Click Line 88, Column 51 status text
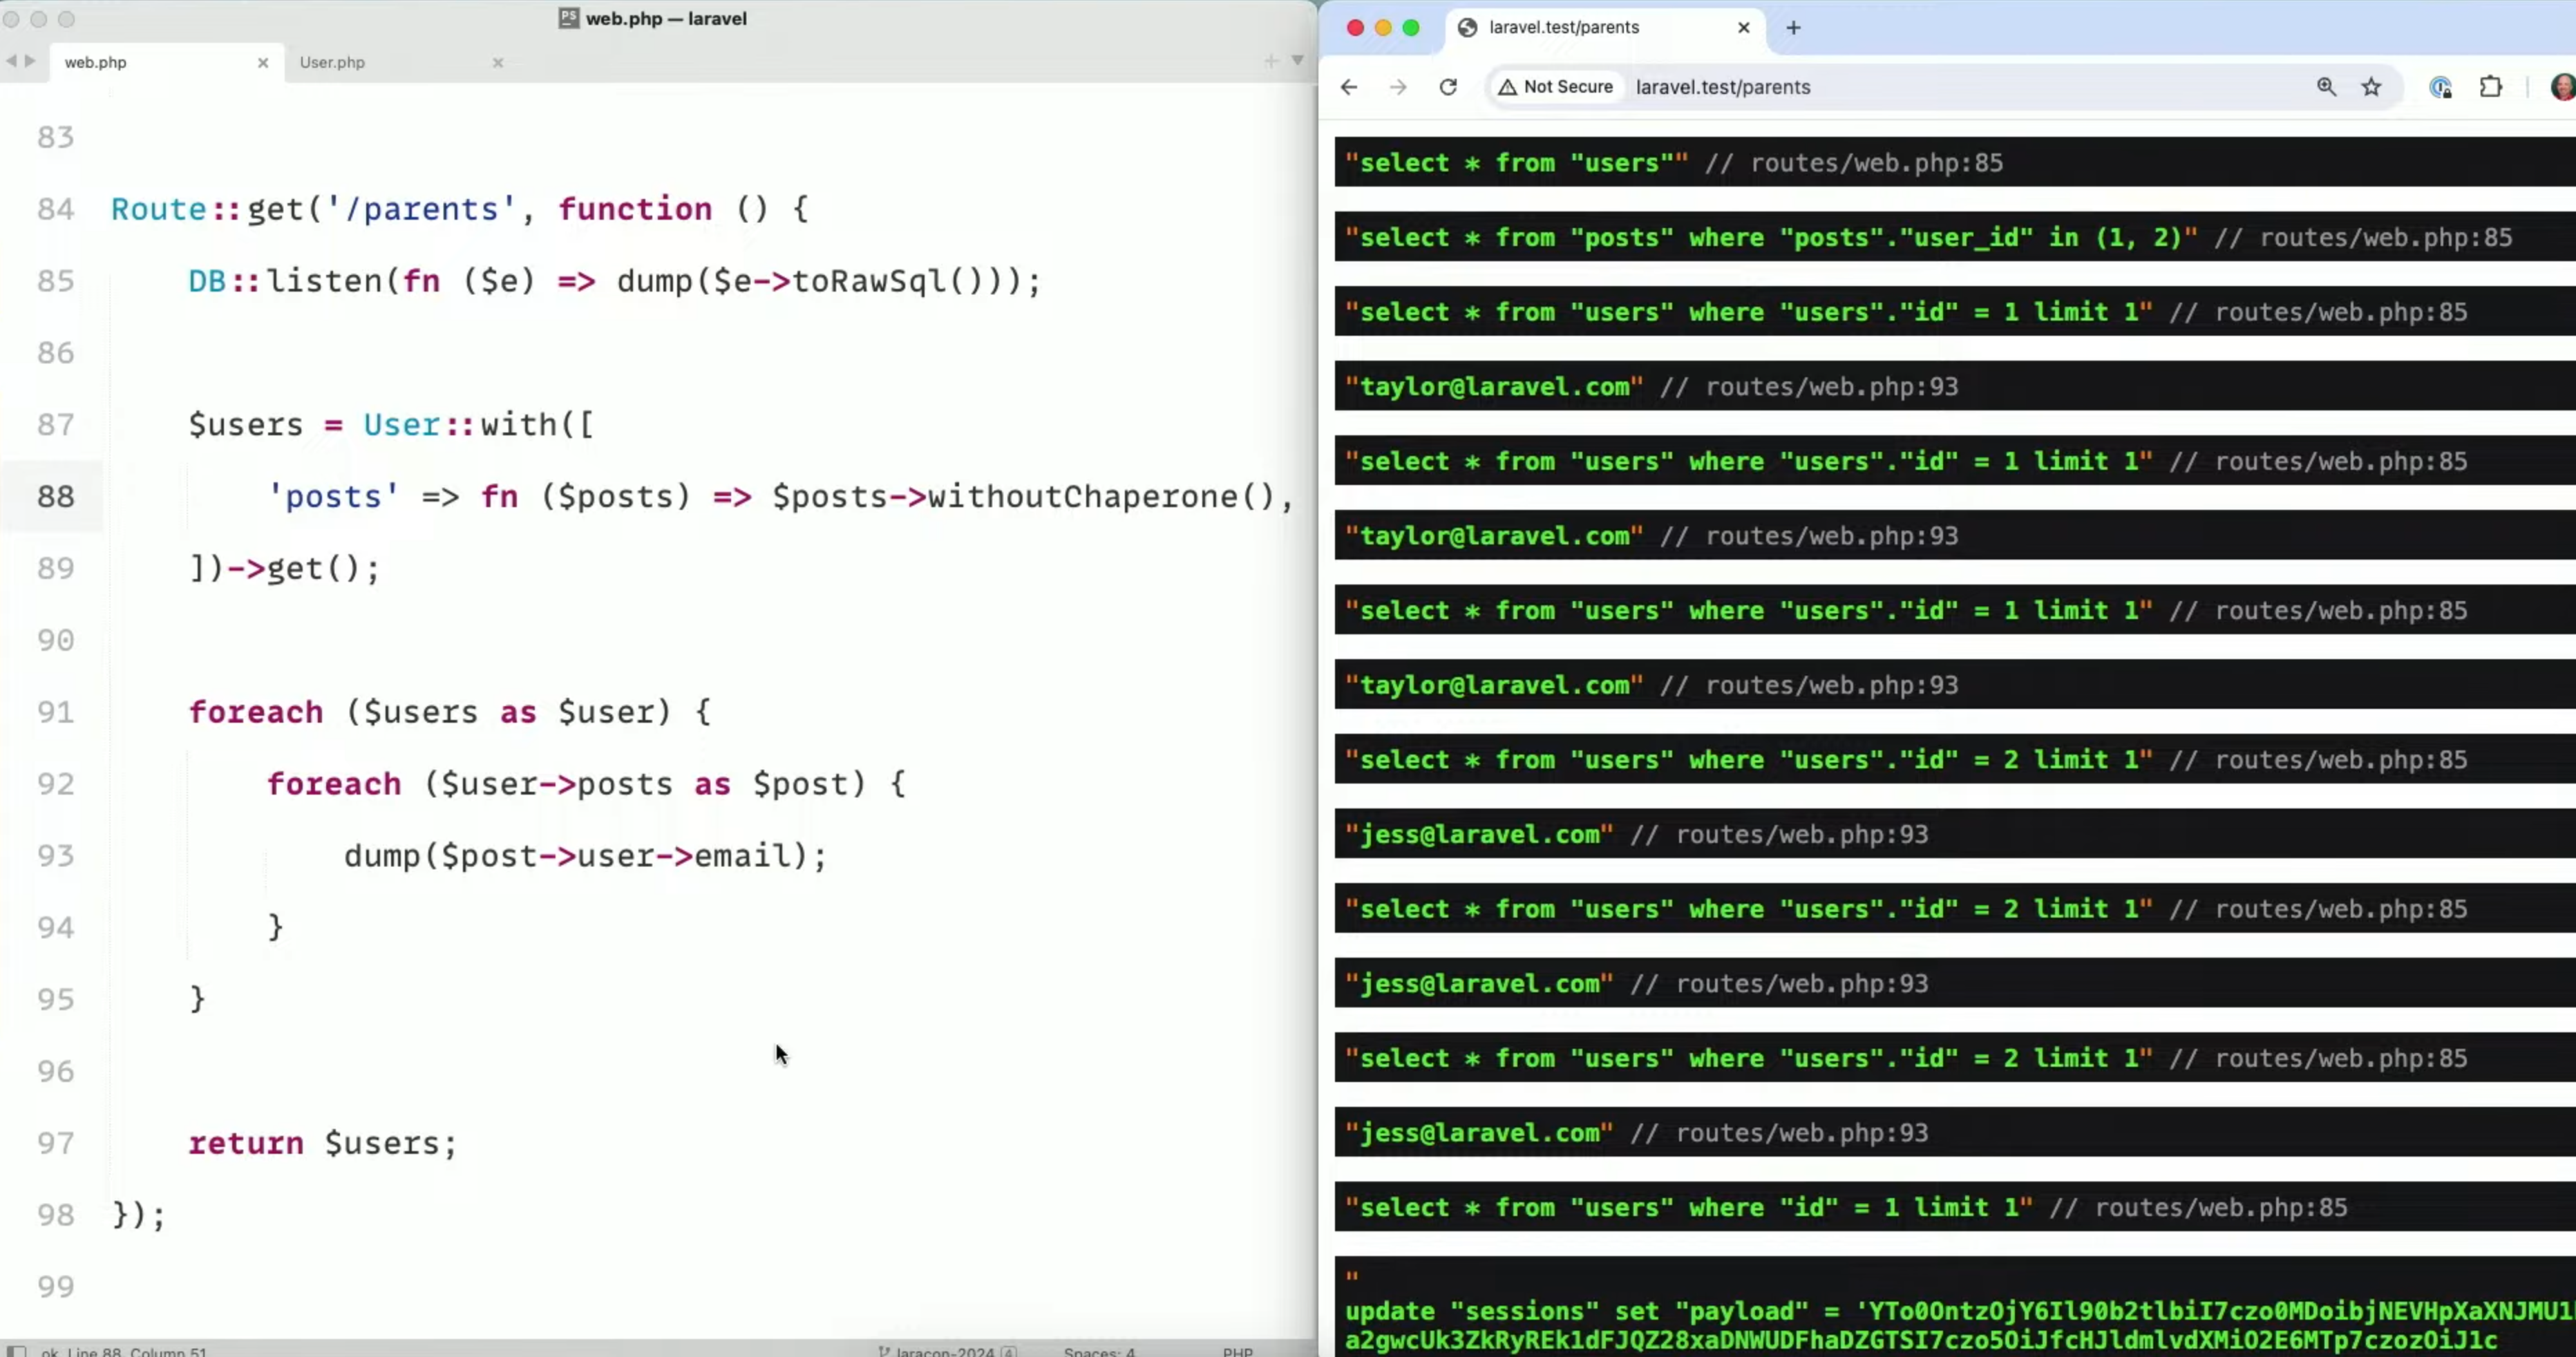This screenshot has height=1357, width=2576. pos(137,1352)
